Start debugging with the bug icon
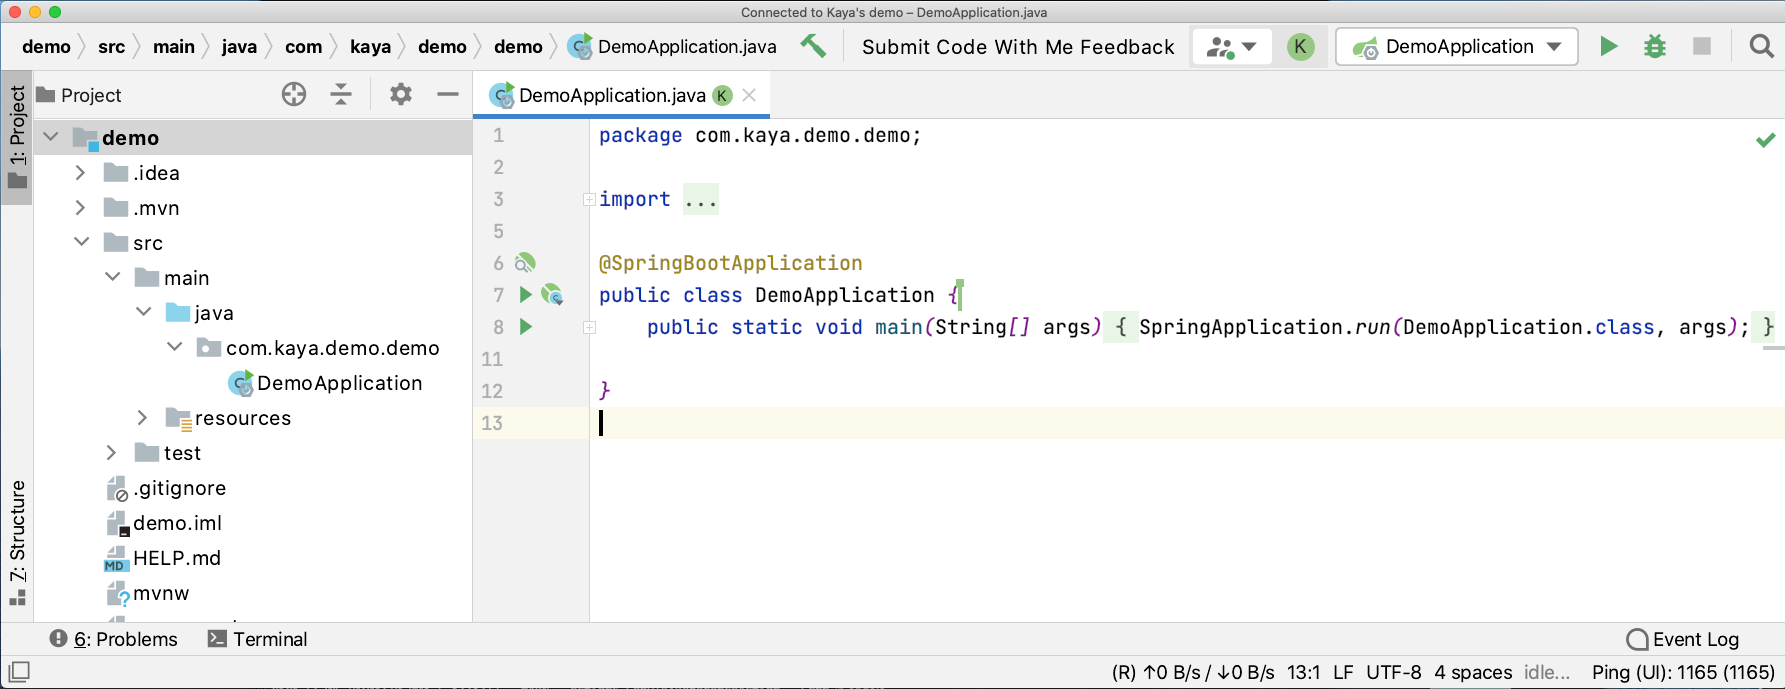The height and width of the screenshot is (689, 1785). coord(1655,47)
